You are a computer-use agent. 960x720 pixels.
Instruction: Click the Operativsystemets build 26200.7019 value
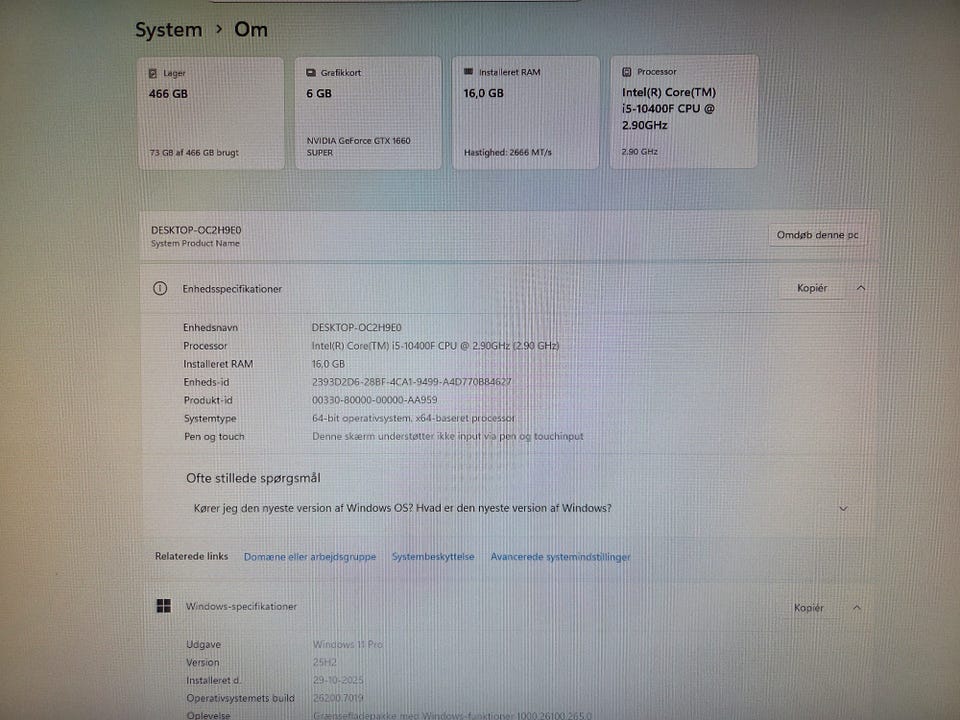click(x=338, y=698)
